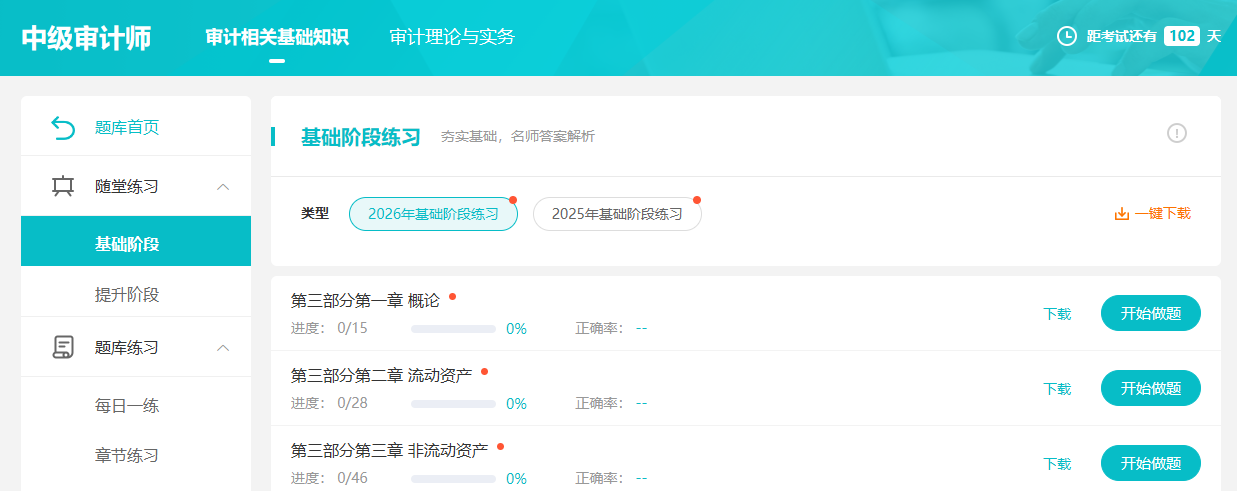Click 第三部分第三章 非流动资产 title
This screenshot has width=1237, height=491.
[390, 451]
